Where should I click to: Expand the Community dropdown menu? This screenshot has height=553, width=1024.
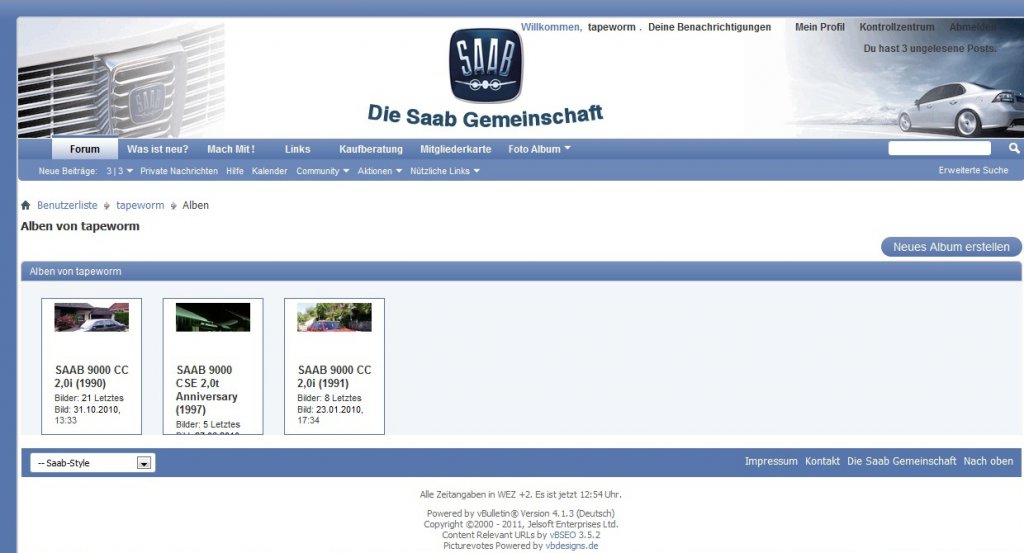pos(323,171)
